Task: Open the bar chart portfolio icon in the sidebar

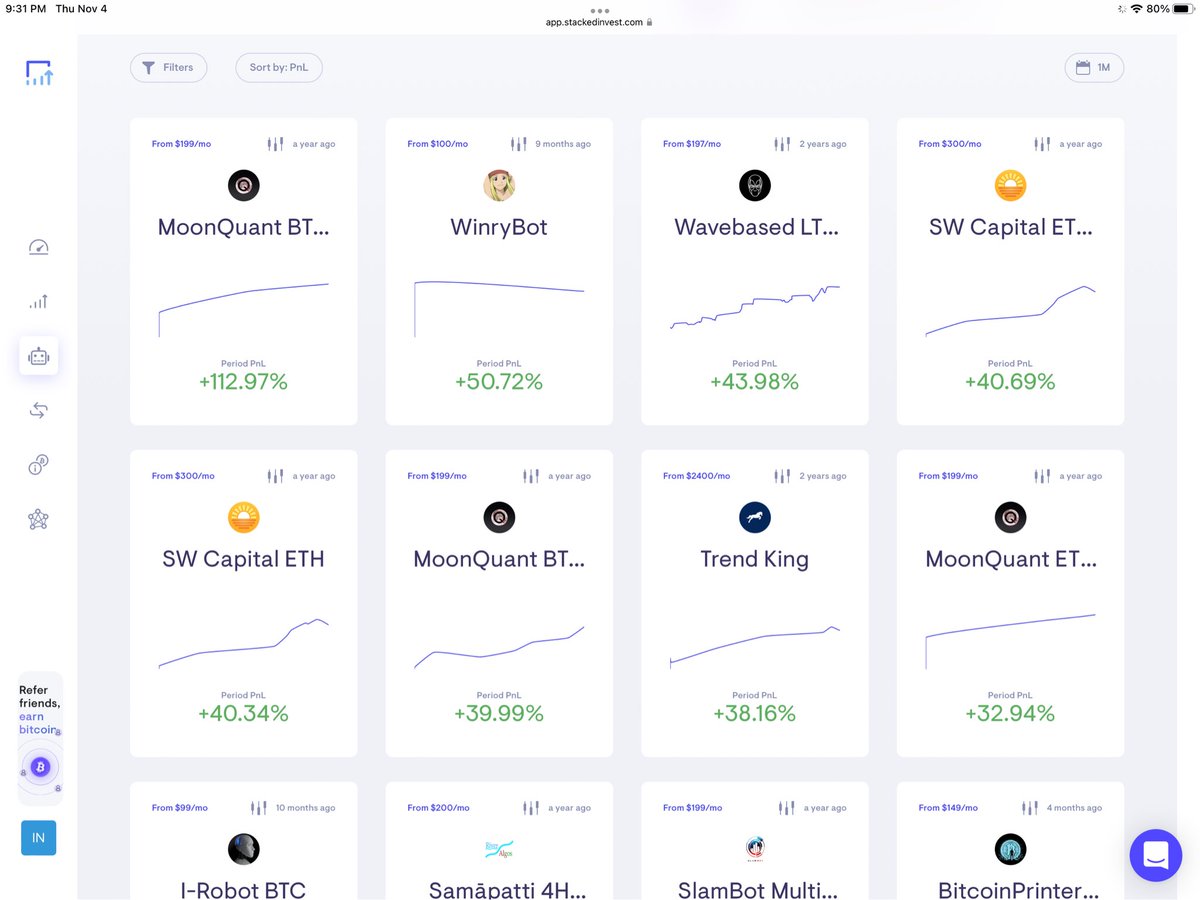Action: pos(39,301)
